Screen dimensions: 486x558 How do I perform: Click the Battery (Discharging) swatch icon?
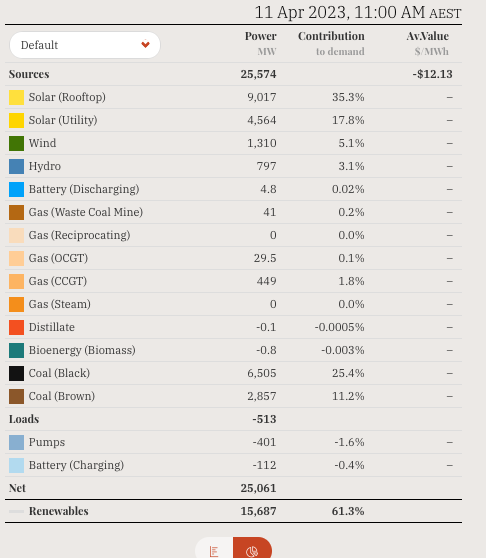[16, 189]
